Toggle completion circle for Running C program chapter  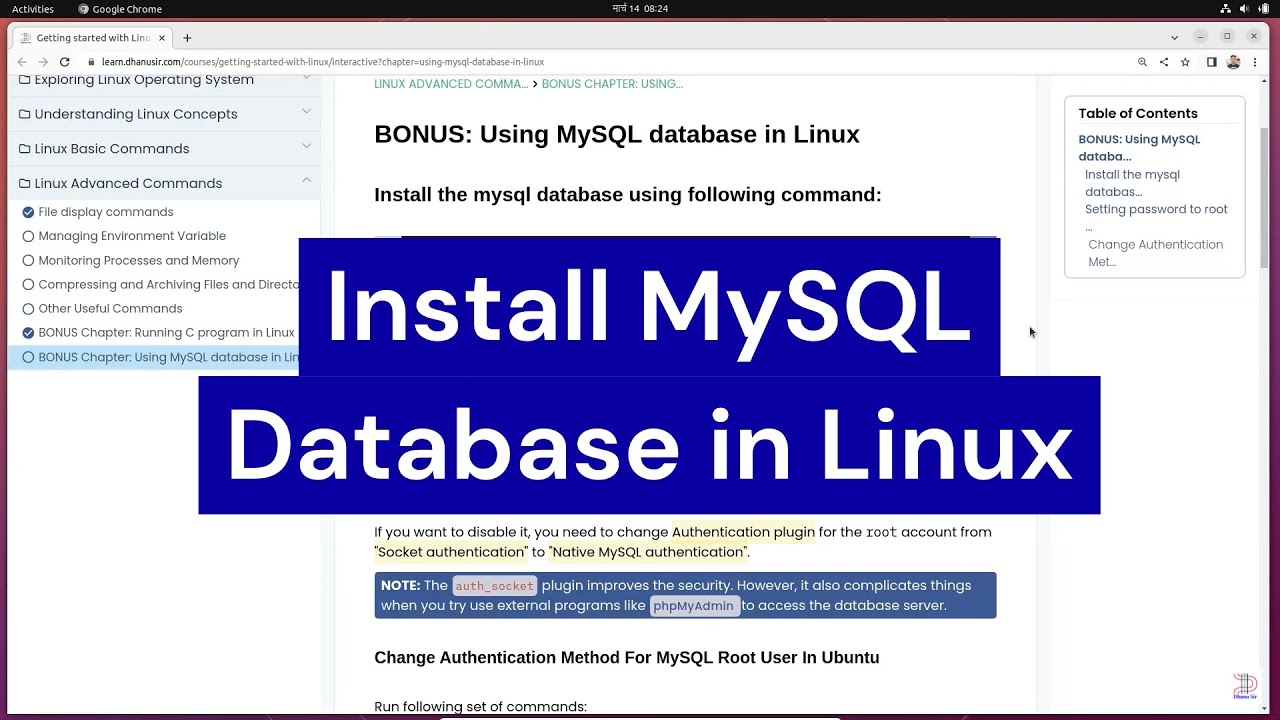coord(28,333)
